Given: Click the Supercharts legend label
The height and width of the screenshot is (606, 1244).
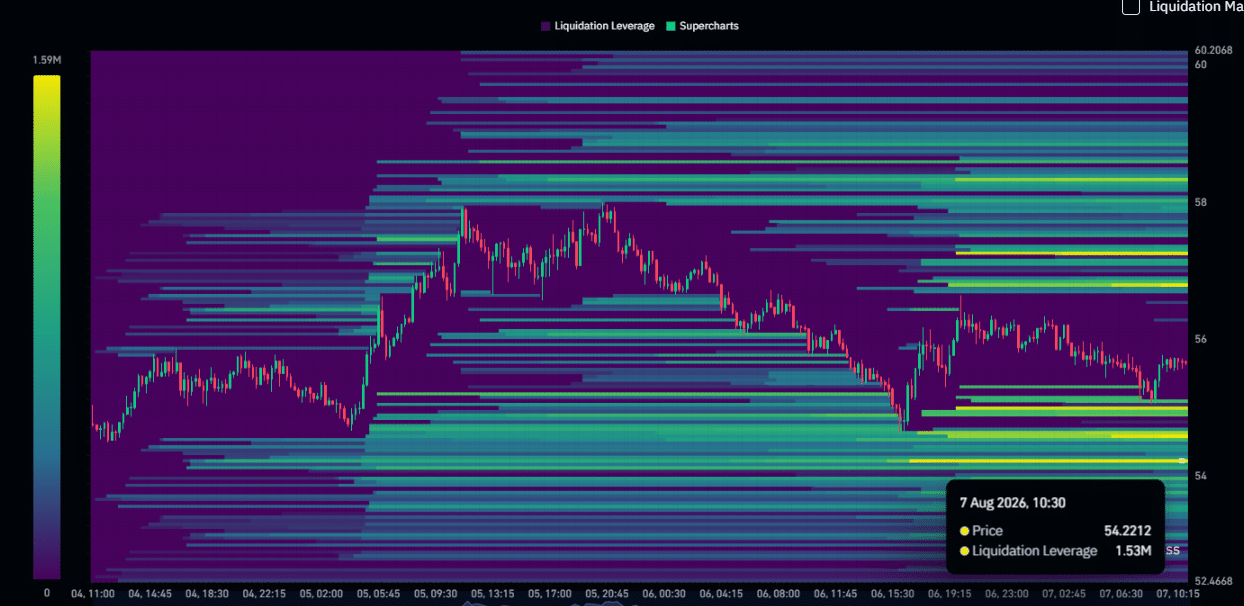Looking at the screenshot, I should [709, 26].
